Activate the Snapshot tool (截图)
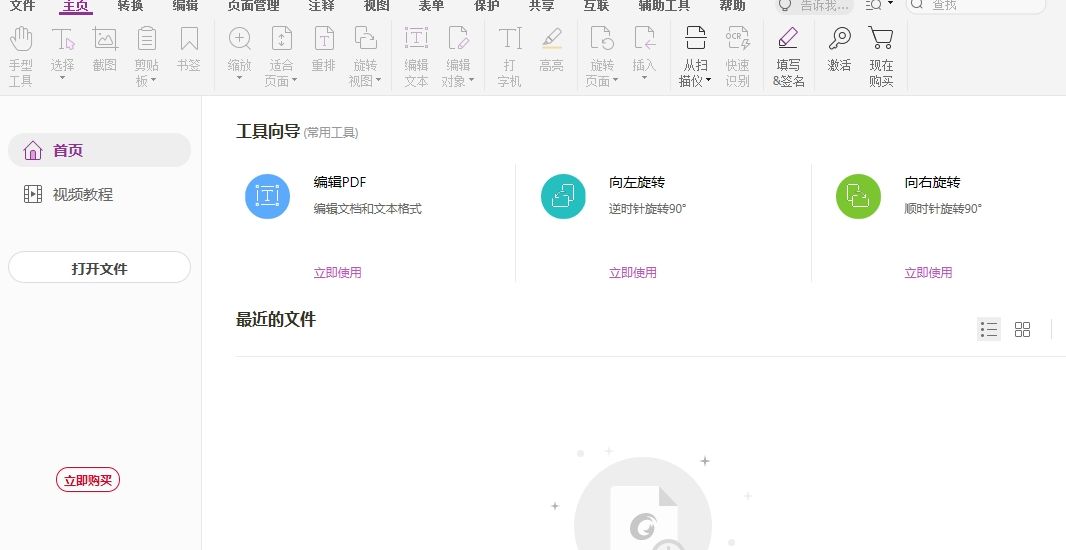The image size is (1066, 550). [x=105, y=49]
